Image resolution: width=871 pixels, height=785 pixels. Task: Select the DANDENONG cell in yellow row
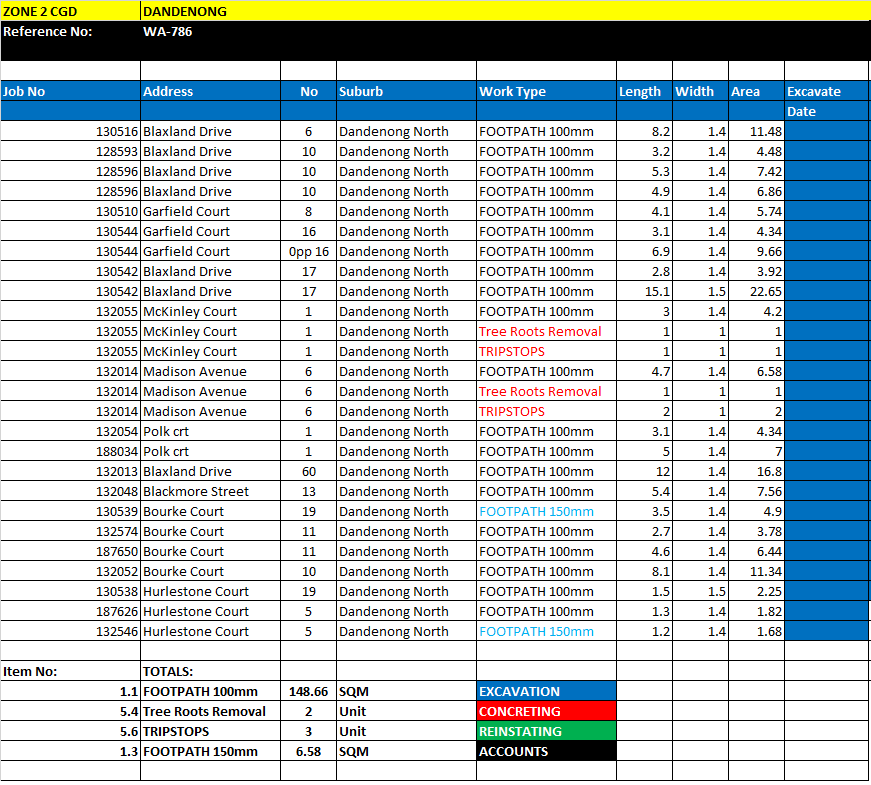click(x=210, y=11)
